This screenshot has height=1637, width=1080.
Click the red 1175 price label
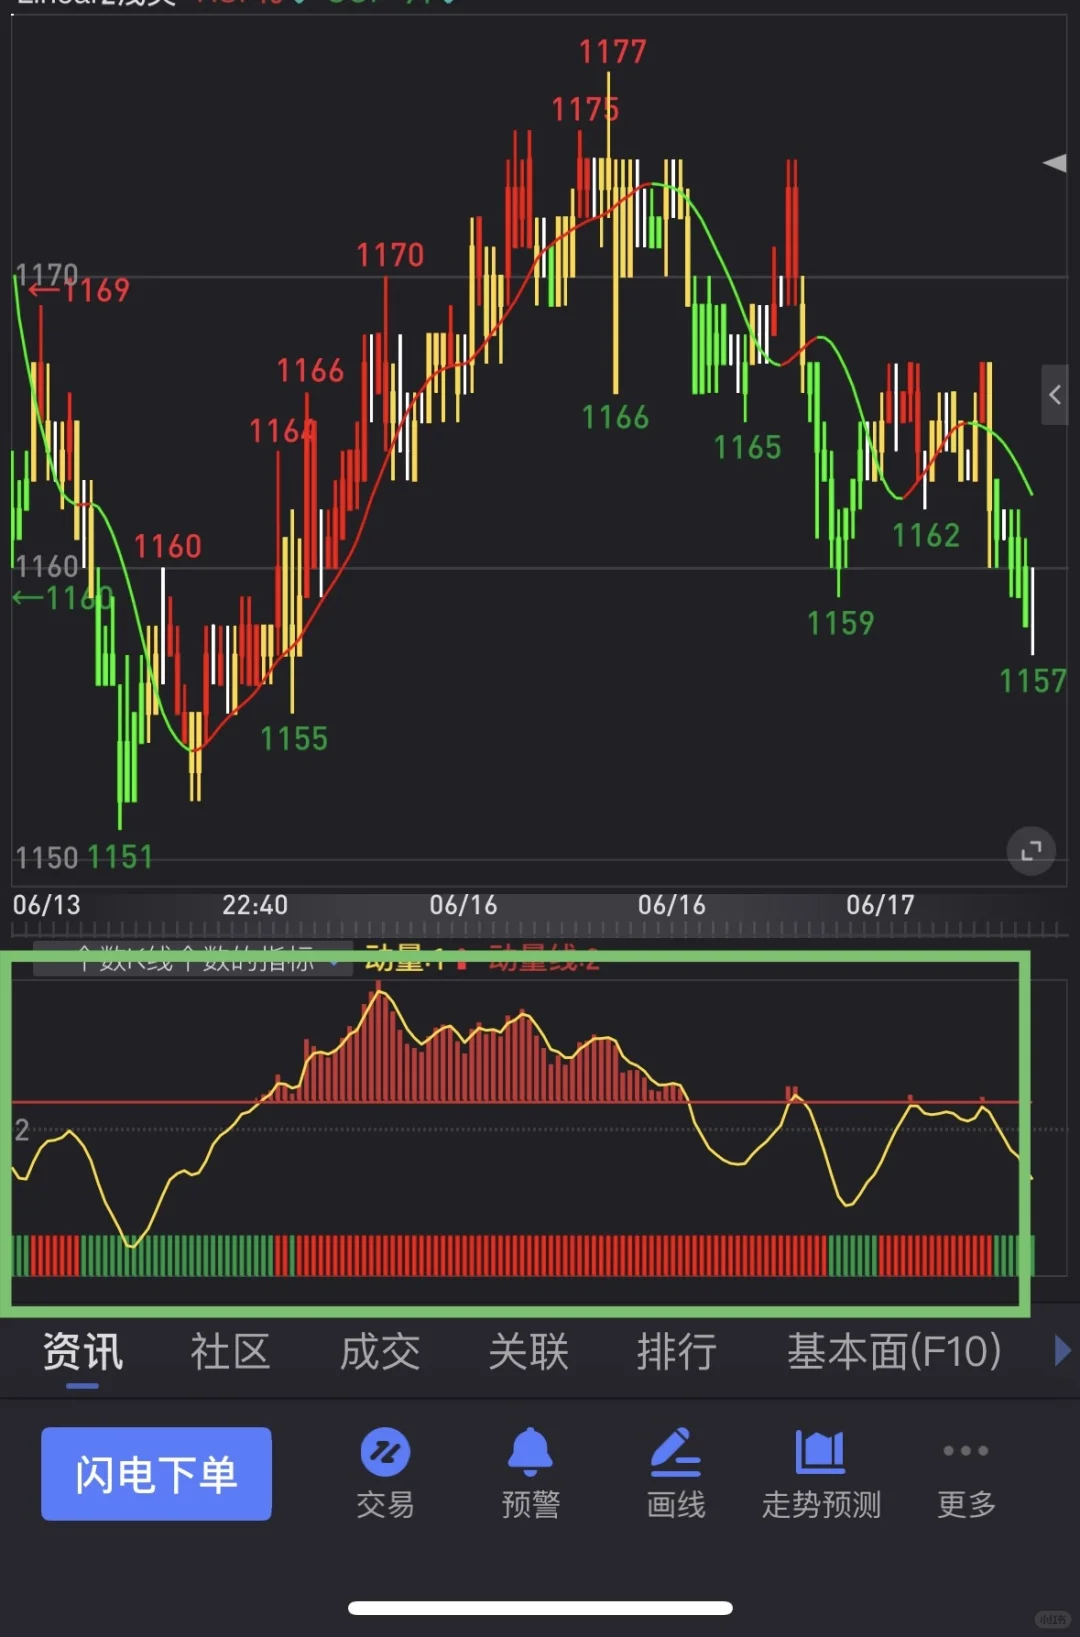[x=586, y=109]
